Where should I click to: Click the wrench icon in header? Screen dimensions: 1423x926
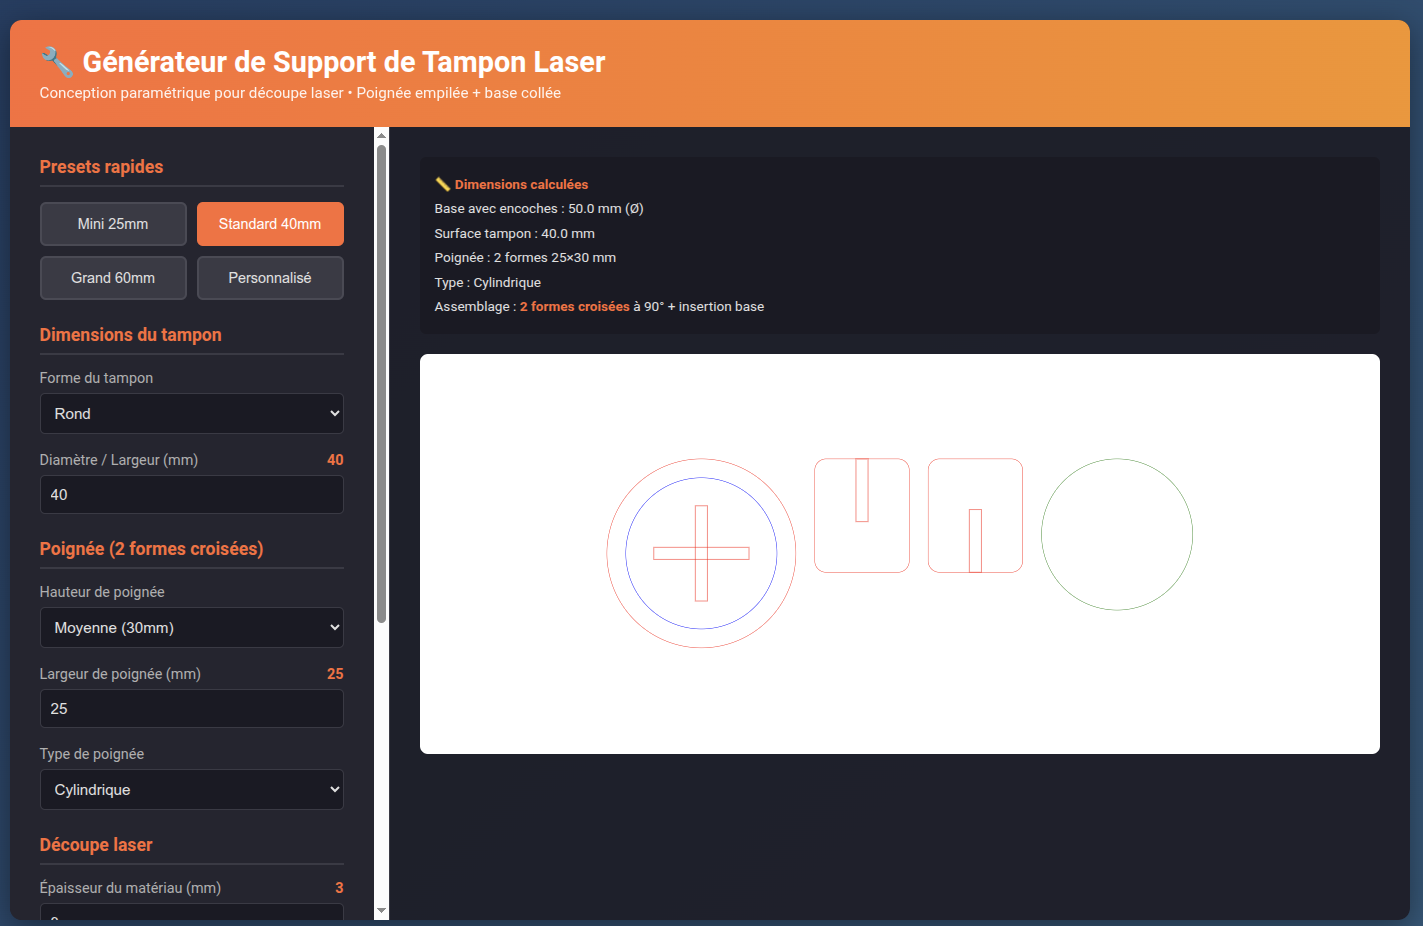coord(57,62)
